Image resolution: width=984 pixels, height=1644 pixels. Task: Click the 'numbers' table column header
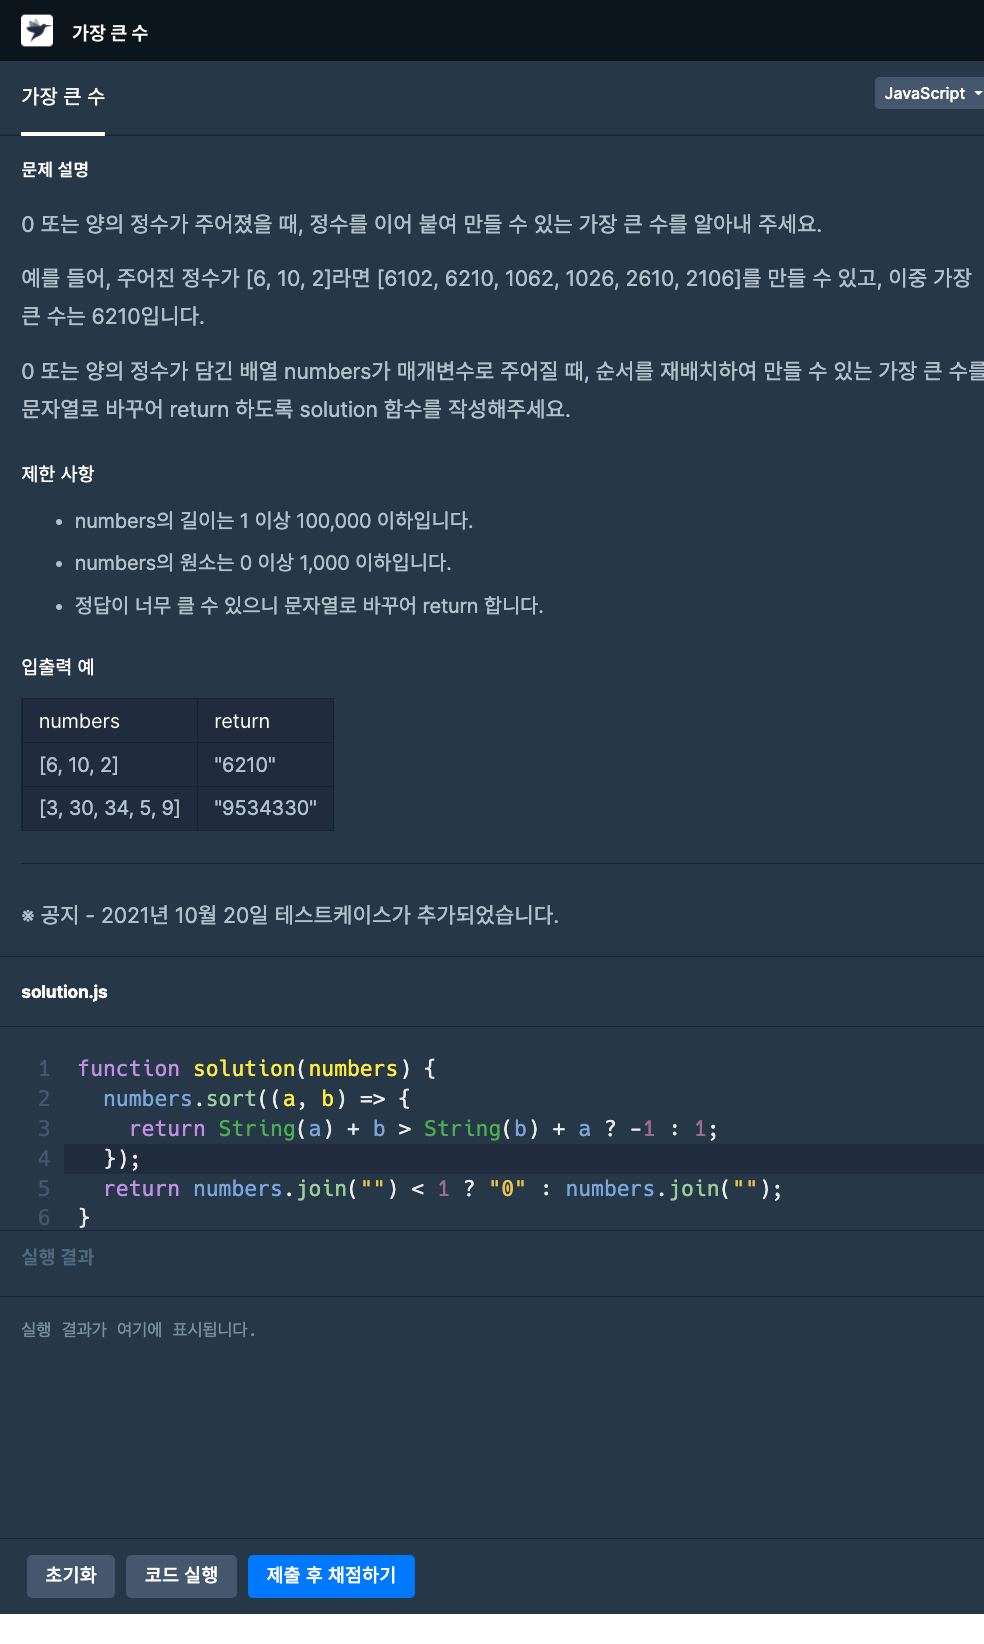(x=79, y=721)
